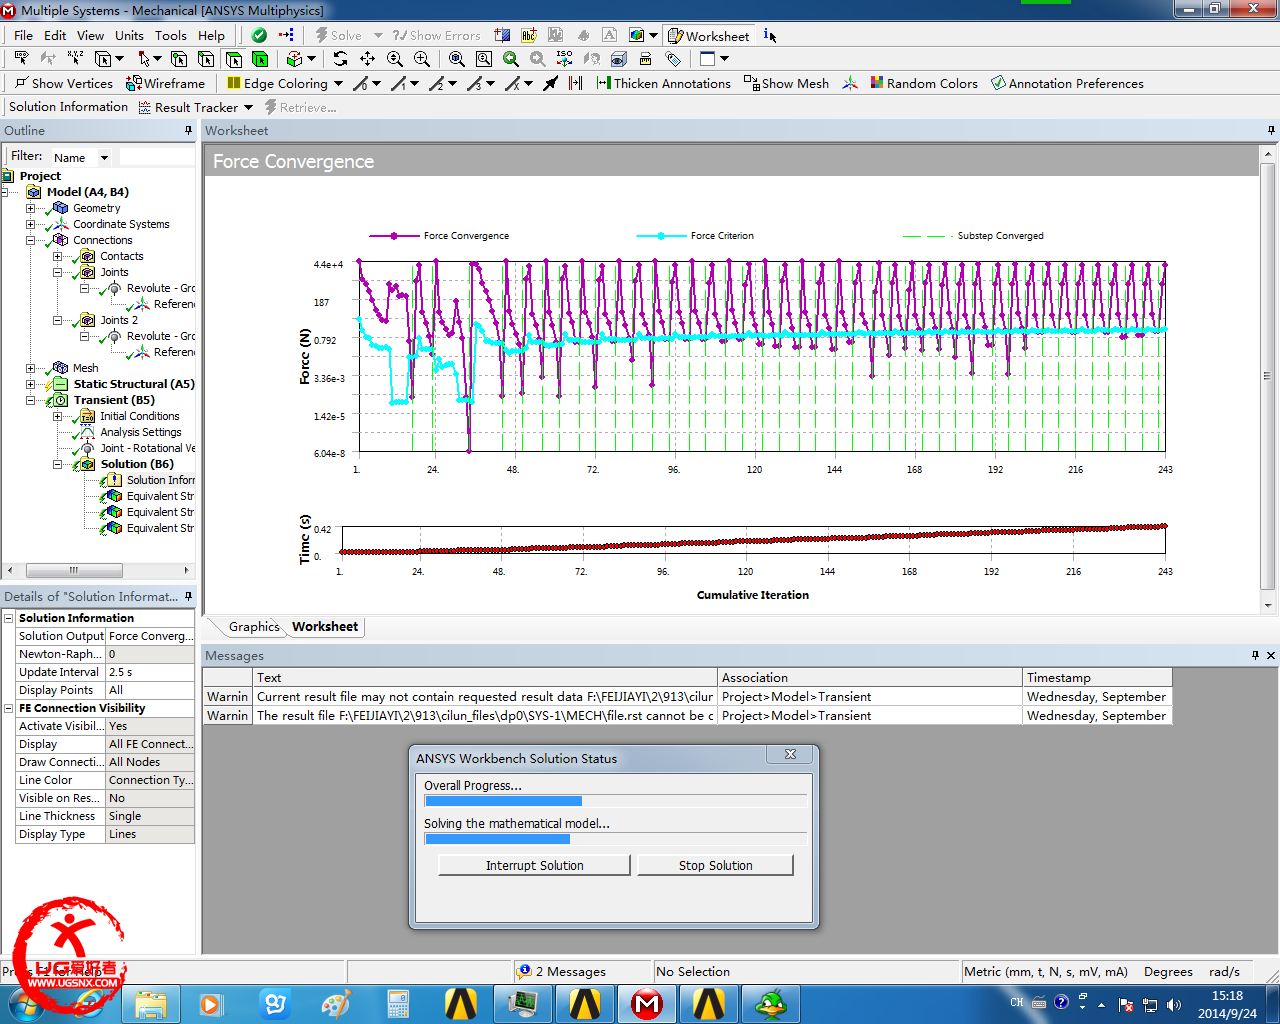The width and height of the screenshot is (1280, 1024).
Task: Click the Abc comment icon in top toolbar
Action: click(529, 35)
